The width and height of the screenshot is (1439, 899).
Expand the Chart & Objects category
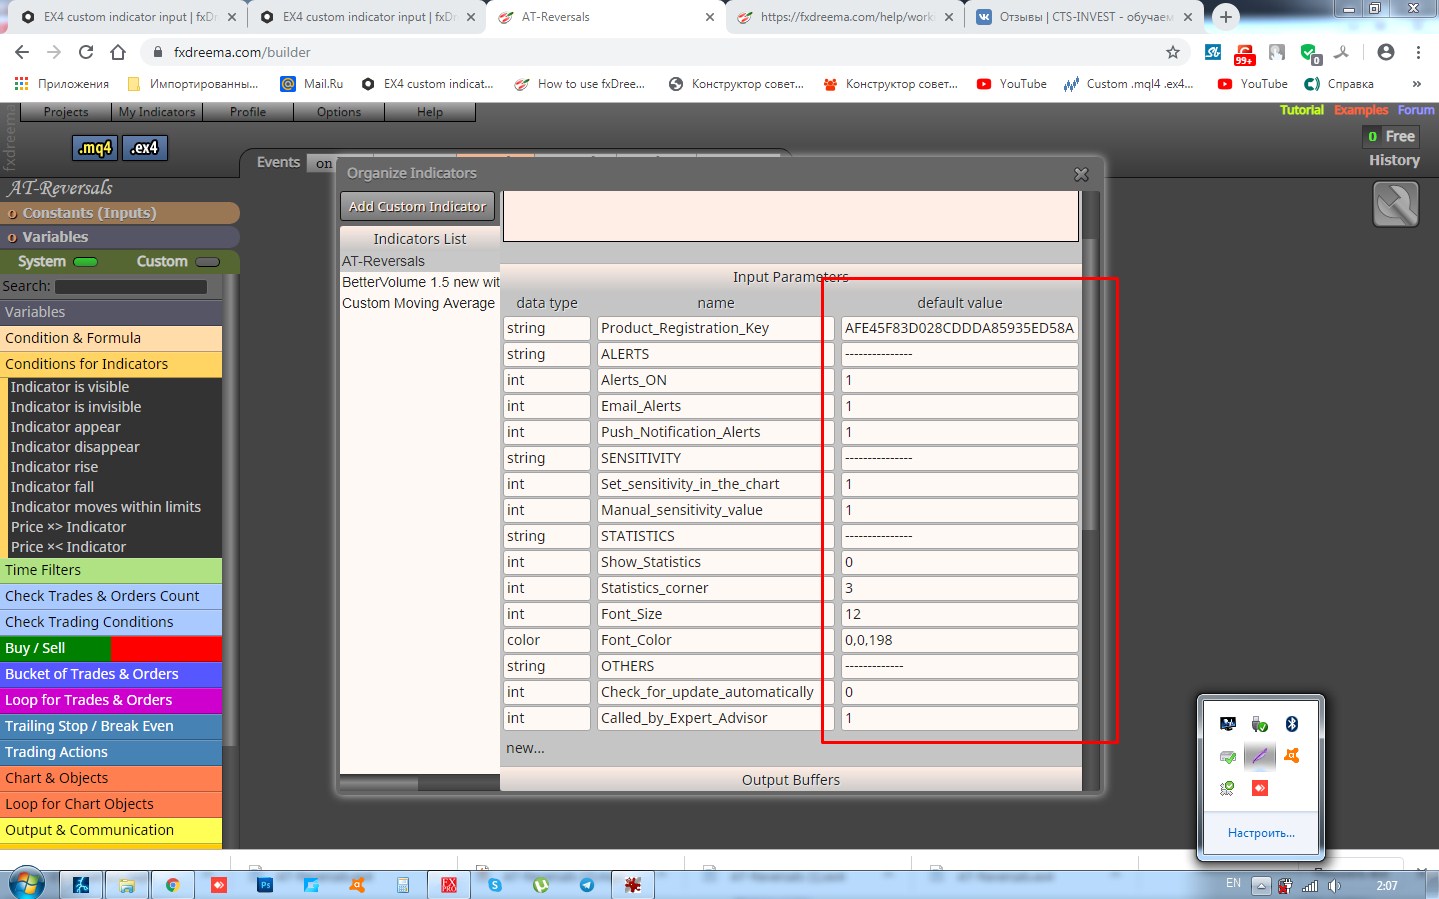[x=111, y=778]
